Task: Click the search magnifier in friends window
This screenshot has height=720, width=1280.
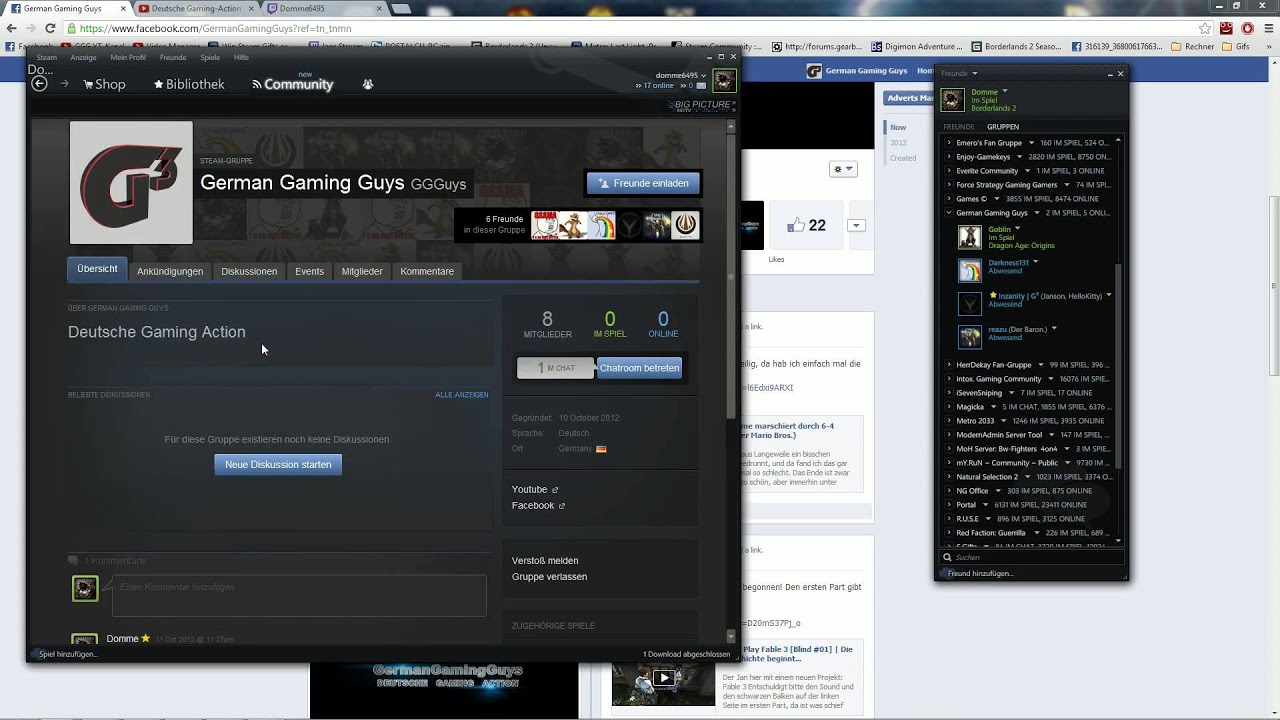Action: [947, 557]
